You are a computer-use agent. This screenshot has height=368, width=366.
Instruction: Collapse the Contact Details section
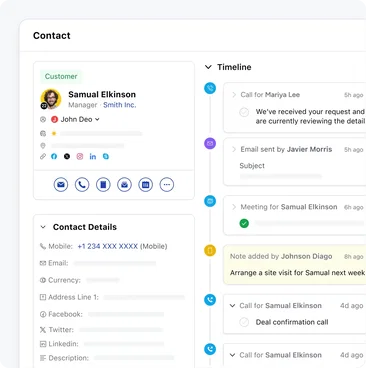pyautogui.click(x=43, y=227)
